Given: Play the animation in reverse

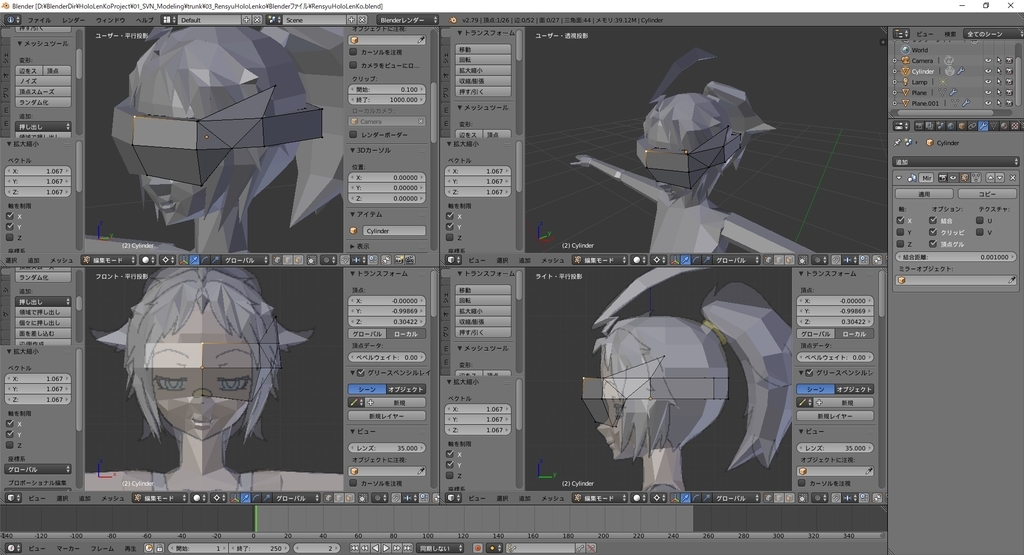Looking at the screenshot, I should pyautogui.click(x=376, y=548).
